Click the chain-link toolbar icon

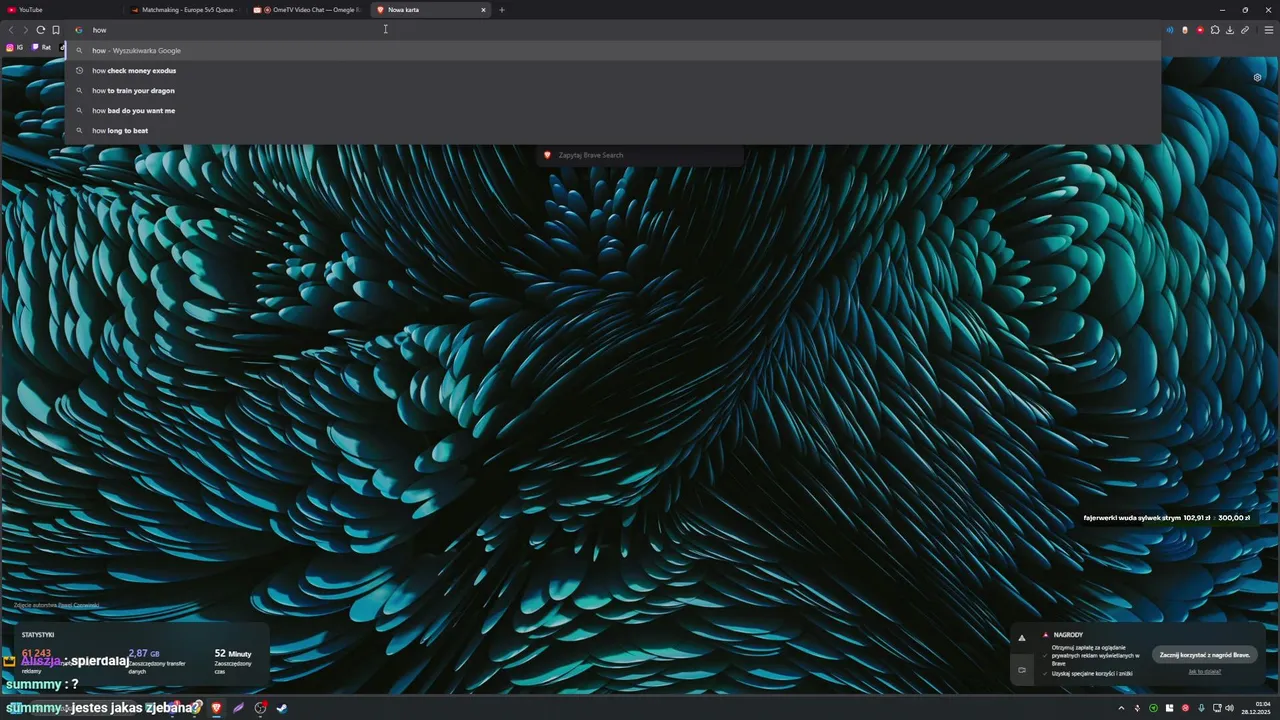(x=1245, y=30)
